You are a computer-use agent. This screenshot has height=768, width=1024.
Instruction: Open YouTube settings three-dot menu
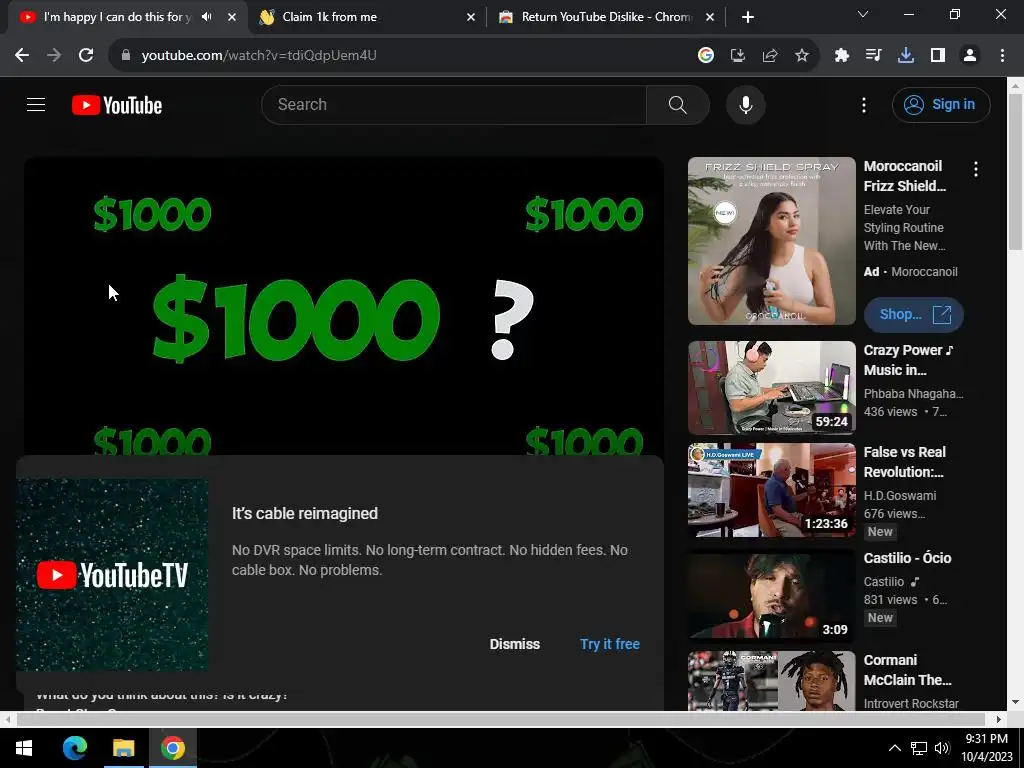863,104
